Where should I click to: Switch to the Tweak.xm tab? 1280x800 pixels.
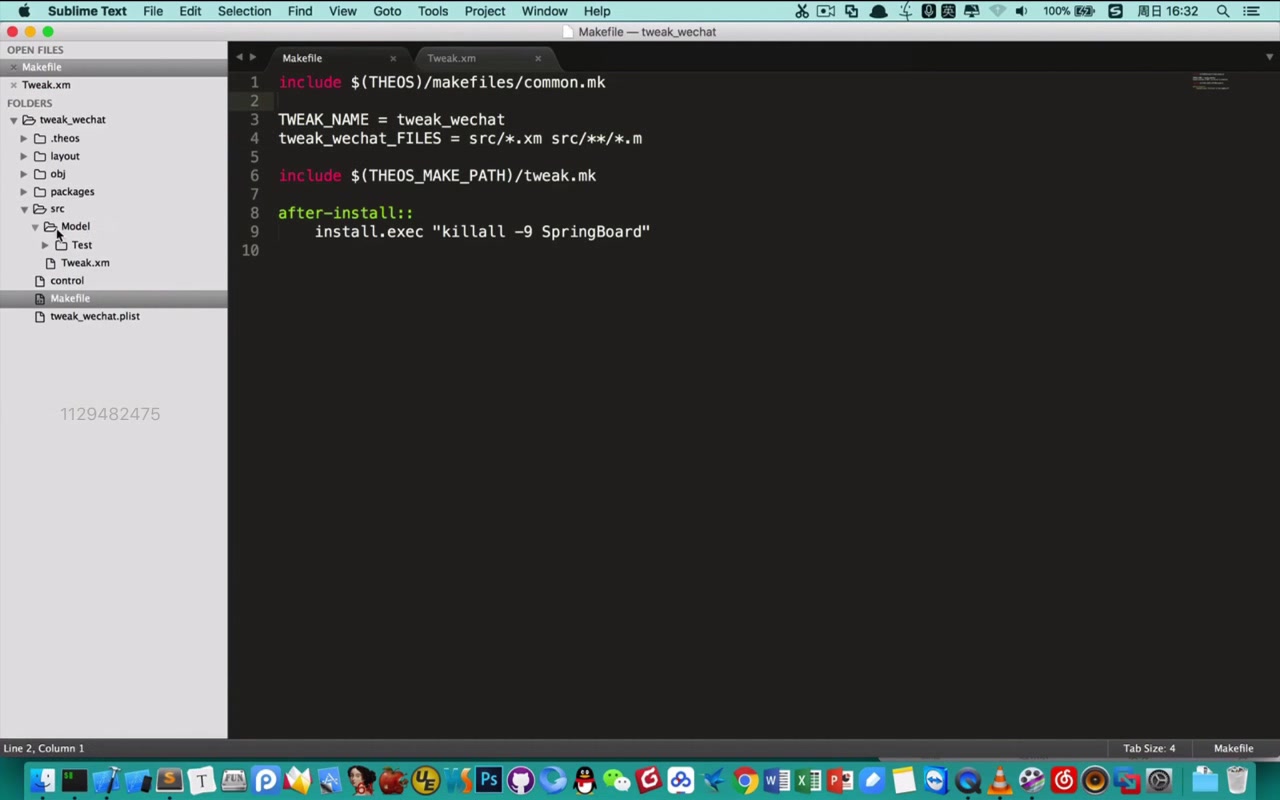pos(452,58)
